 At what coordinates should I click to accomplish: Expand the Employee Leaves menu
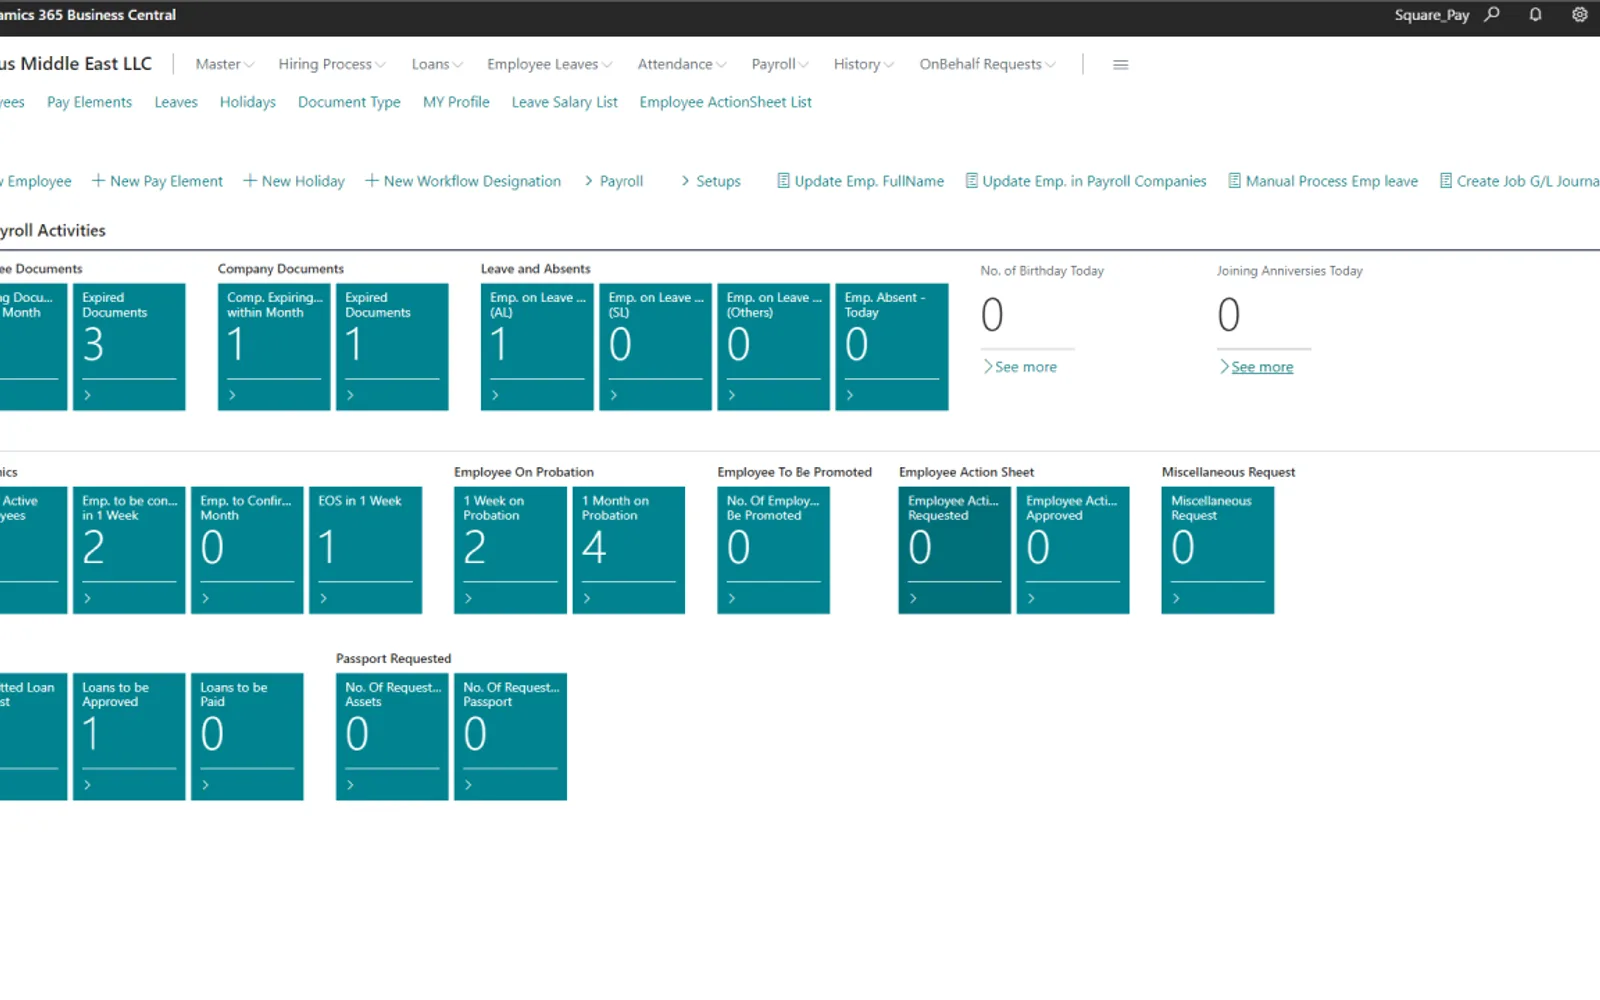click(x=550, y=64)
